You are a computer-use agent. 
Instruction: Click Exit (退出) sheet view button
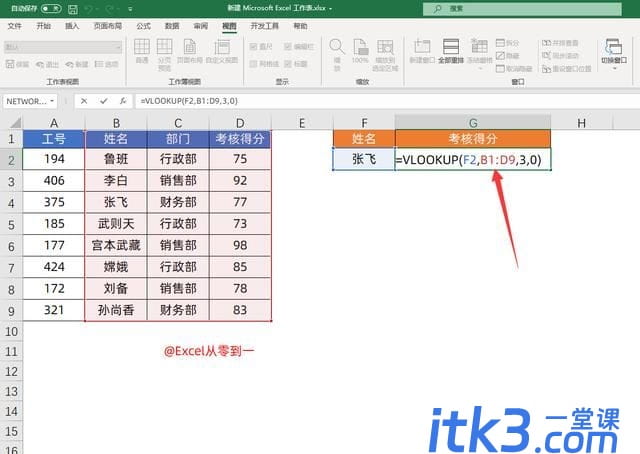(x=47, y=64)
